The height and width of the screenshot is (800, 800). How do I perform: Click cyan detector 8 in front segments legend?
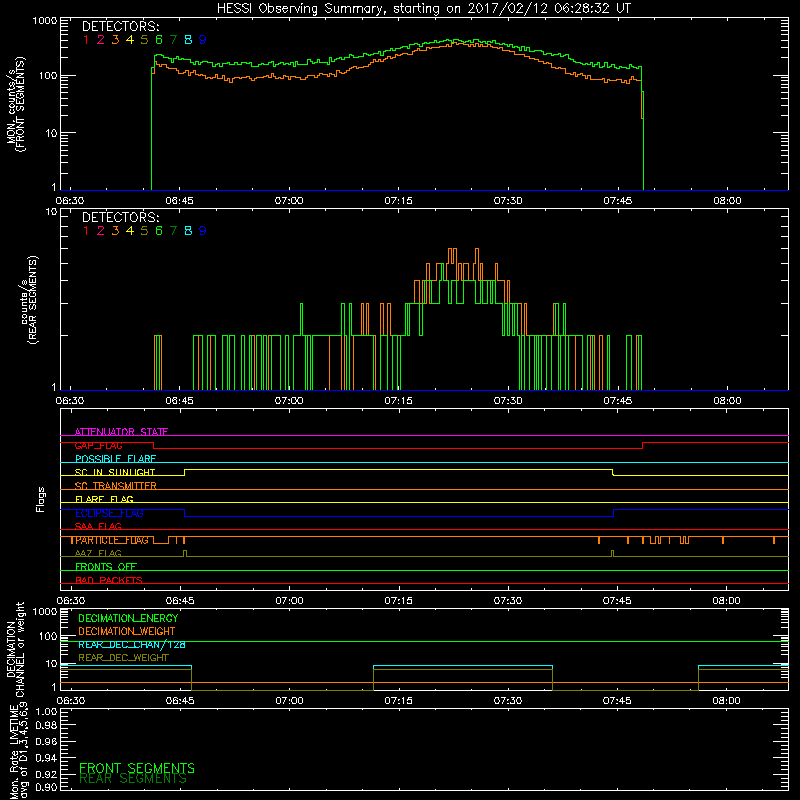click(x=188, y=40)
